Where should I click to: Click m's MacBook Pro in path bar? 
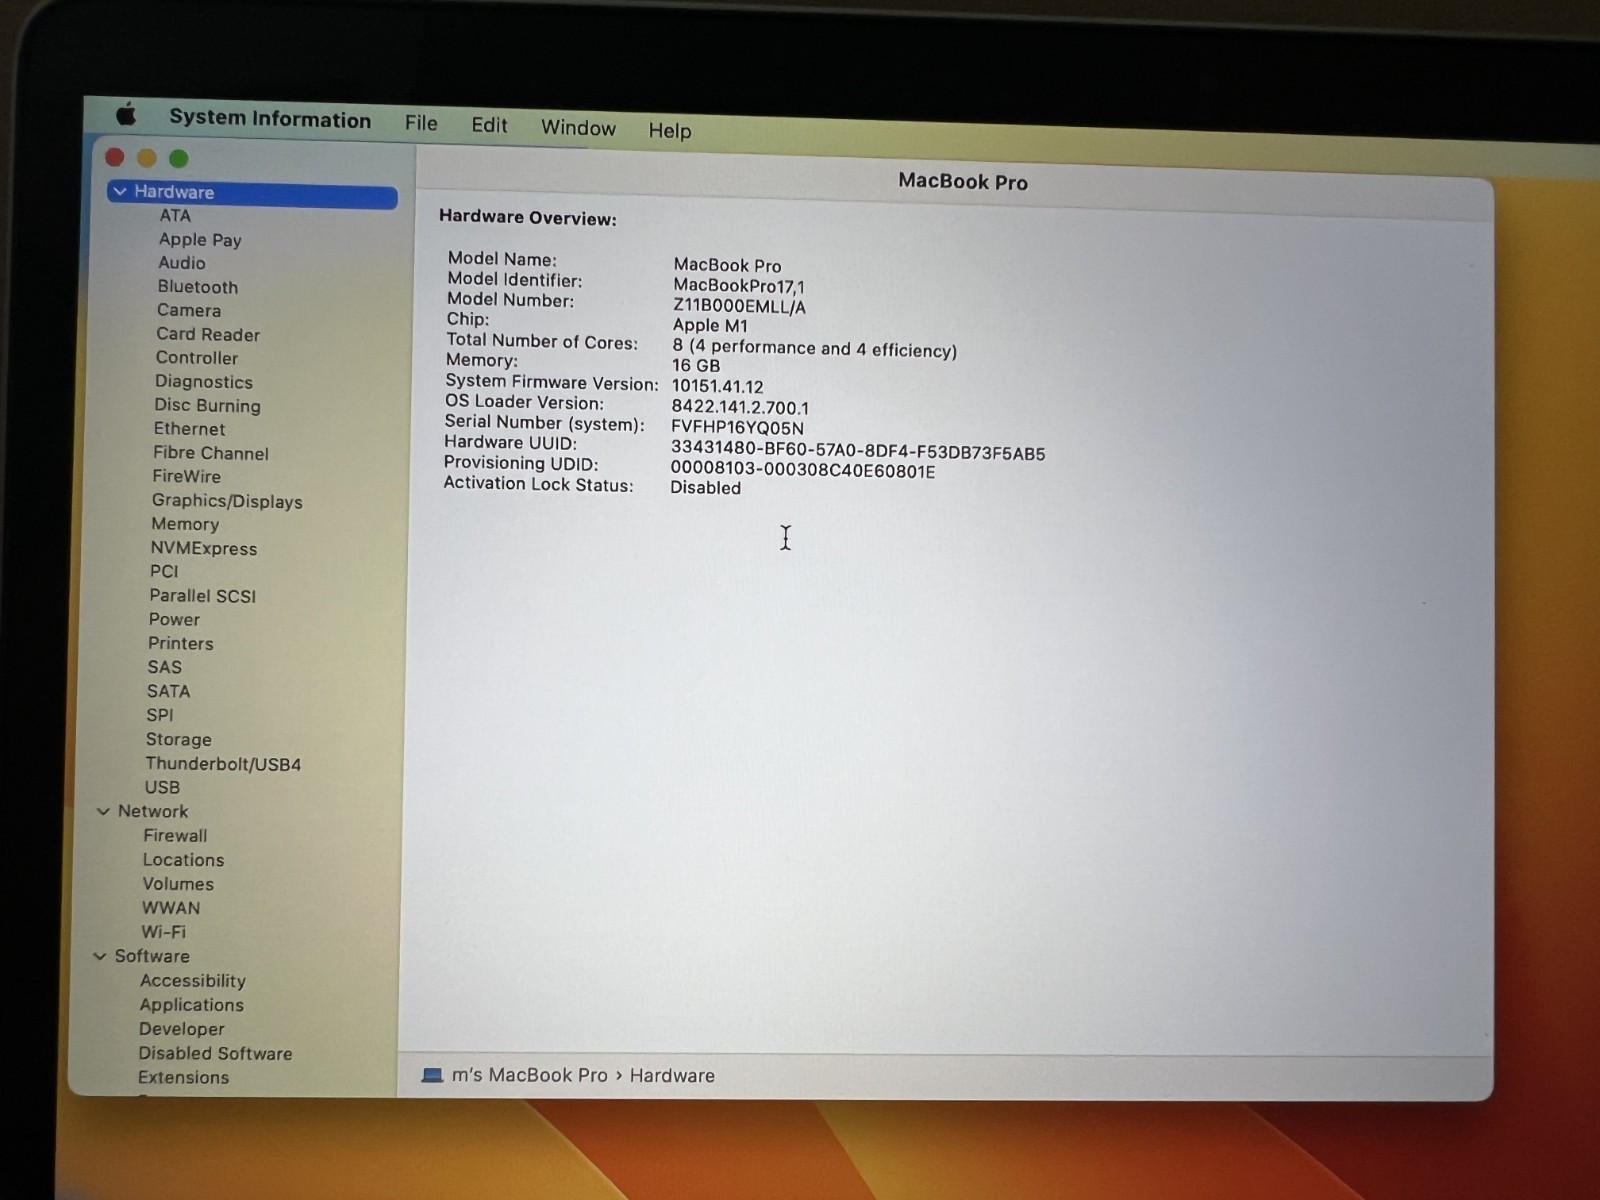click(x=529, y=1075)
